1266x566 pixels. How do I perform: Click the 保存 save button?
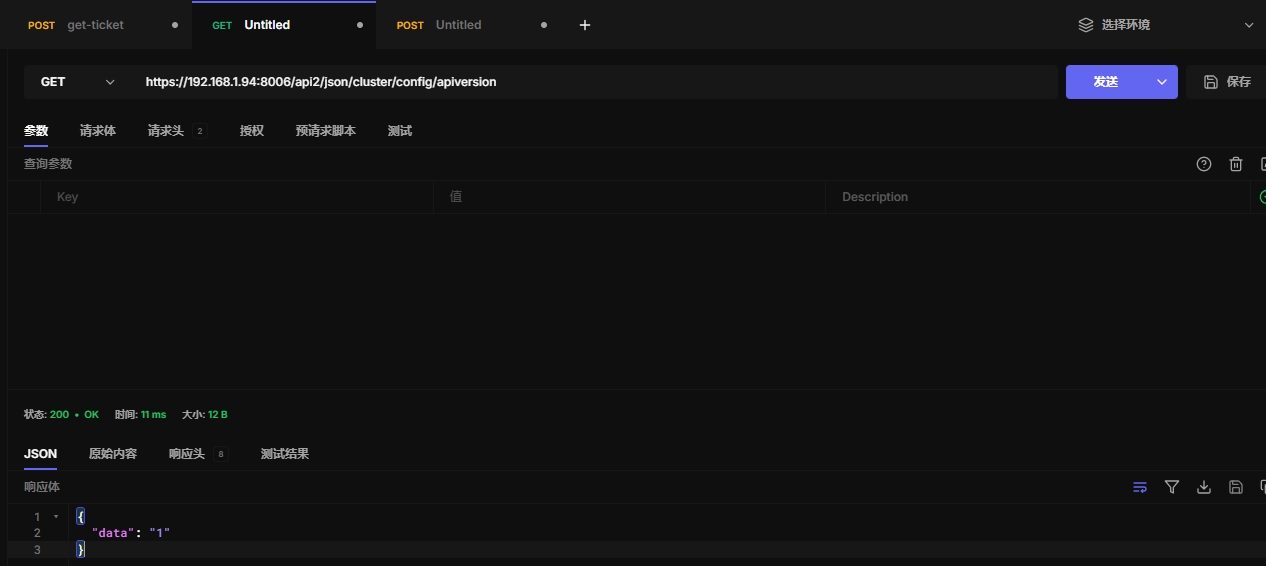[1228, 82]
